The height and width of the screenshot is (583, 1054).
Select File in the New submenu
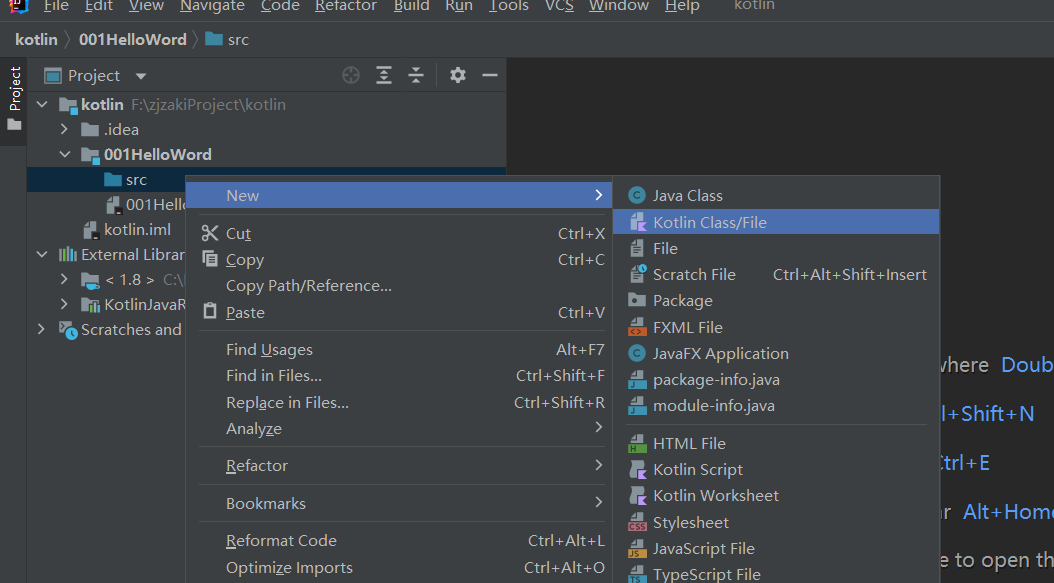pos(776,248)
